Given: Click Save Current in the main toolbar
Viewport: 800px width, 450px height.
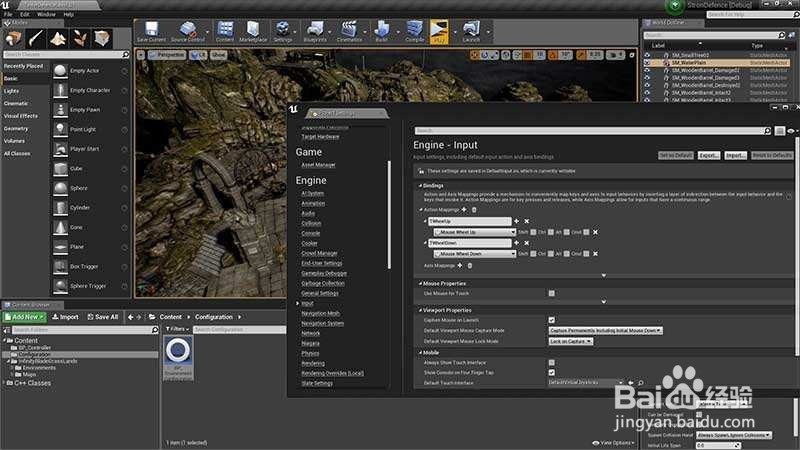Looking at the screenshot, I should click(151, 32).
